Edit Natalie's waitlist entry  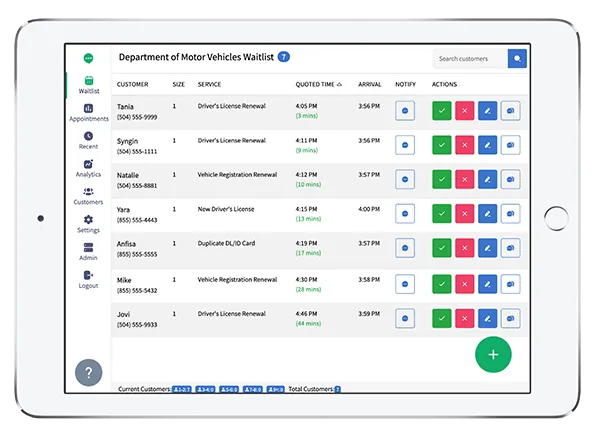[488, 179]
